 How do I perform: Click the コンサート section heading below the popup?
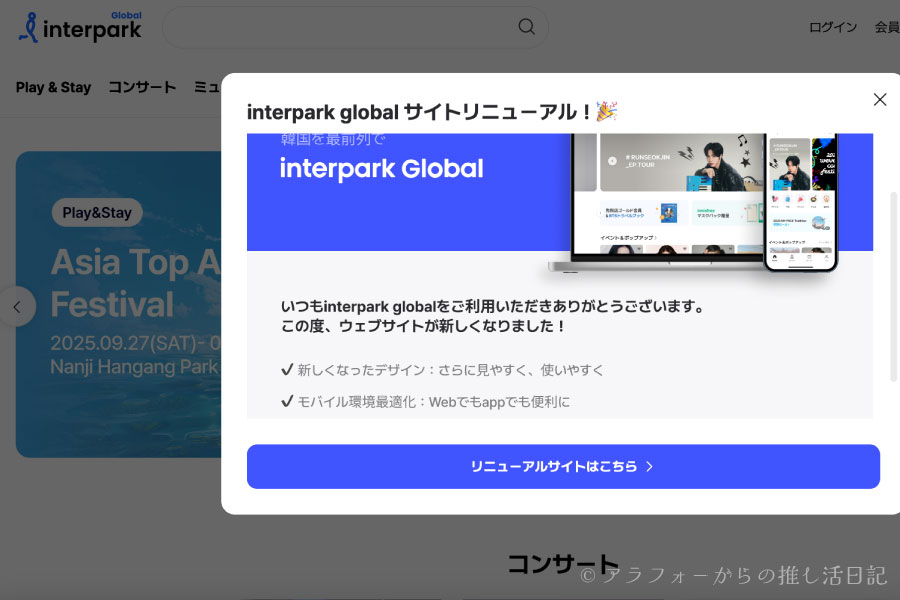click(563, 563)
